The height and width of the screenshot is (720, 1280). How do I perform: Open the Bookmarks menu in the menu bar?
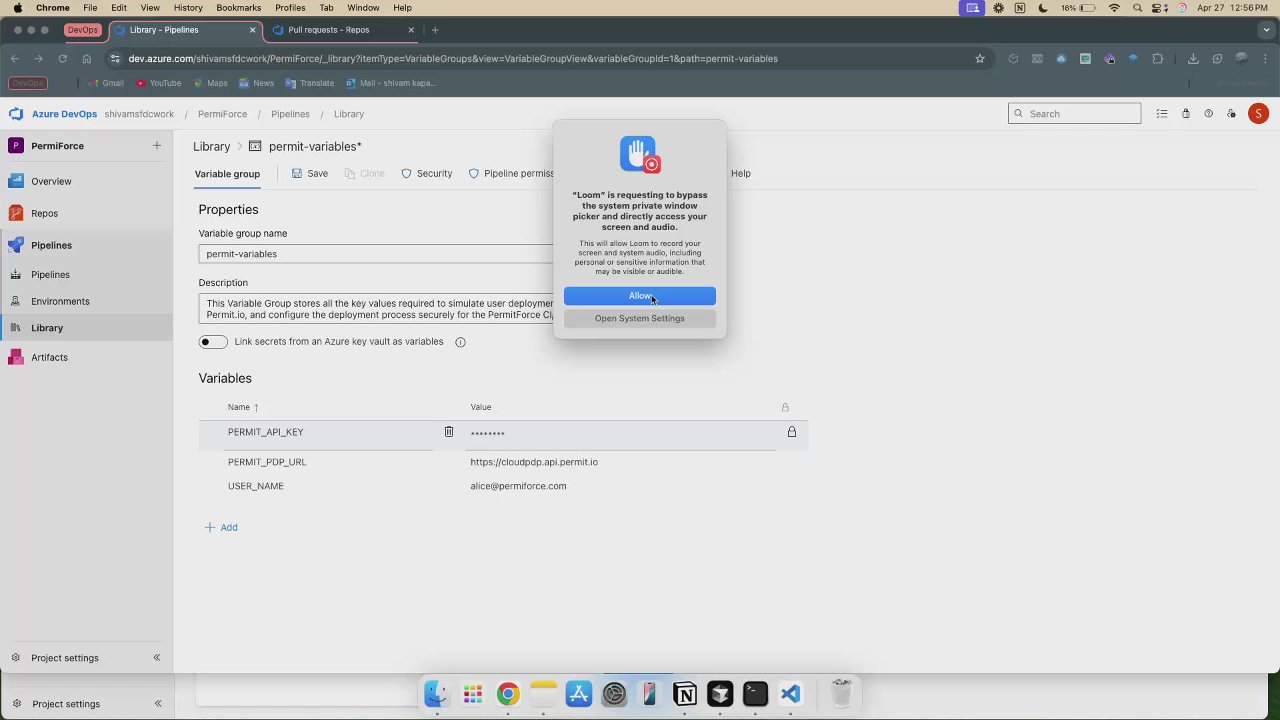(238, 8)
